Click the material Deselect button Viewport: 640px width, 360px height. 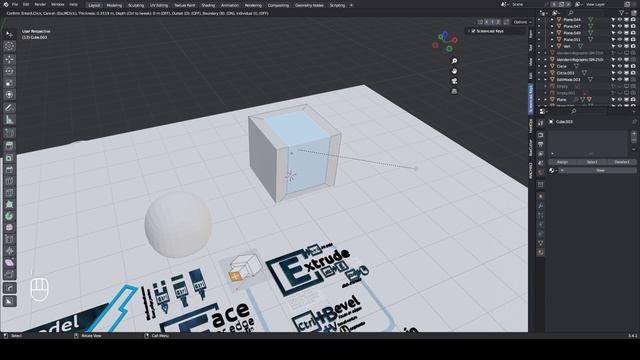pyautogui.click(x=622, y=162)
